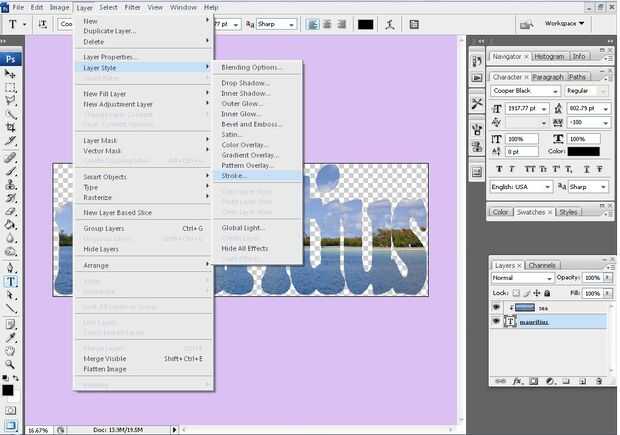
Task: Click the Fill 100% field
Action: click(x=592, y=293)
